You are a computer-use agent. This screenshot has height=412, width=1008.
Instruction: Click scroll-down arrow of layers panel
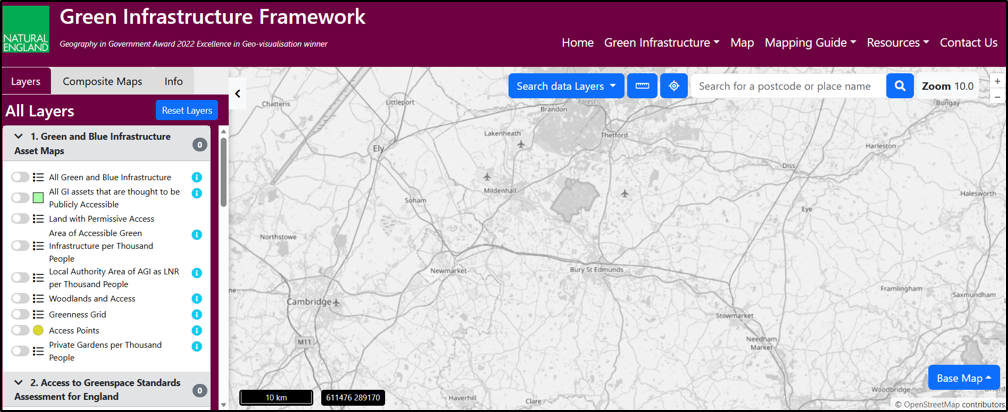223,405
